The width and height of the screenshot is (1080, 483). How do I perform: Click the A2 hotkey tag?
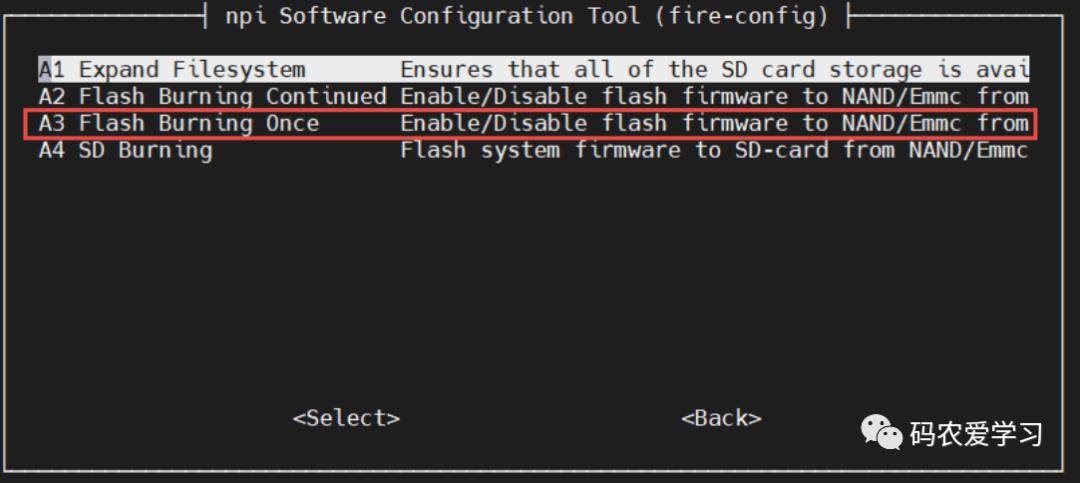point(51,96)
